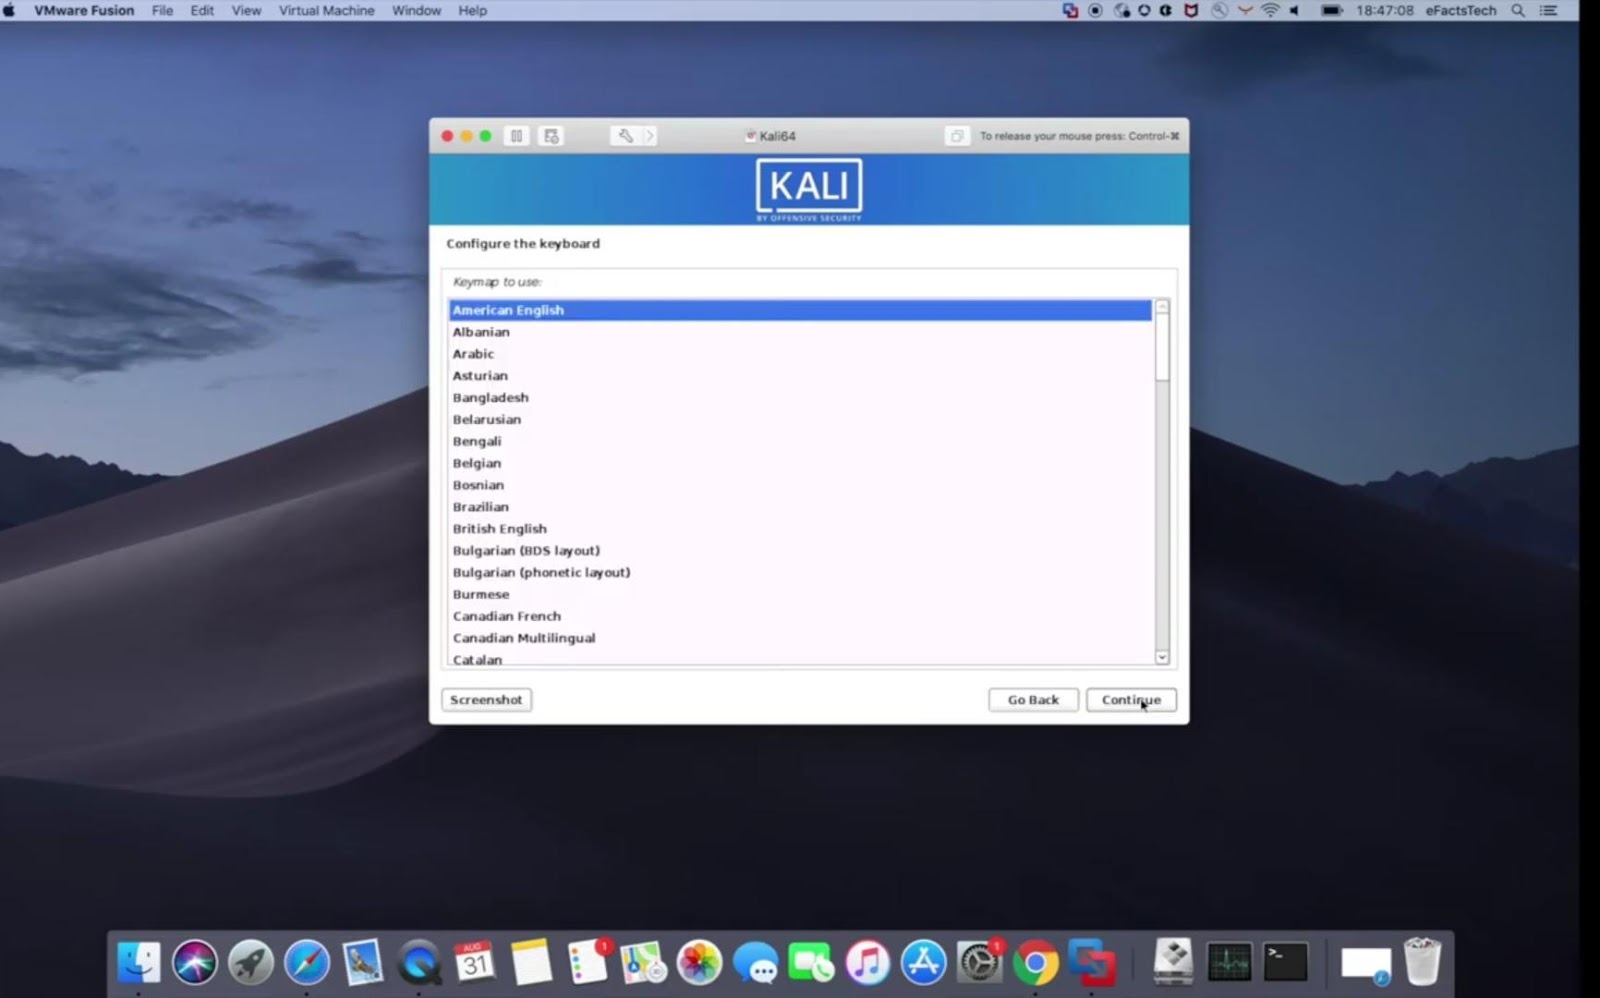Click the volume speaker icon in menu bar
Viewport: 1600px width, 998px height.
coord(1295,11)
